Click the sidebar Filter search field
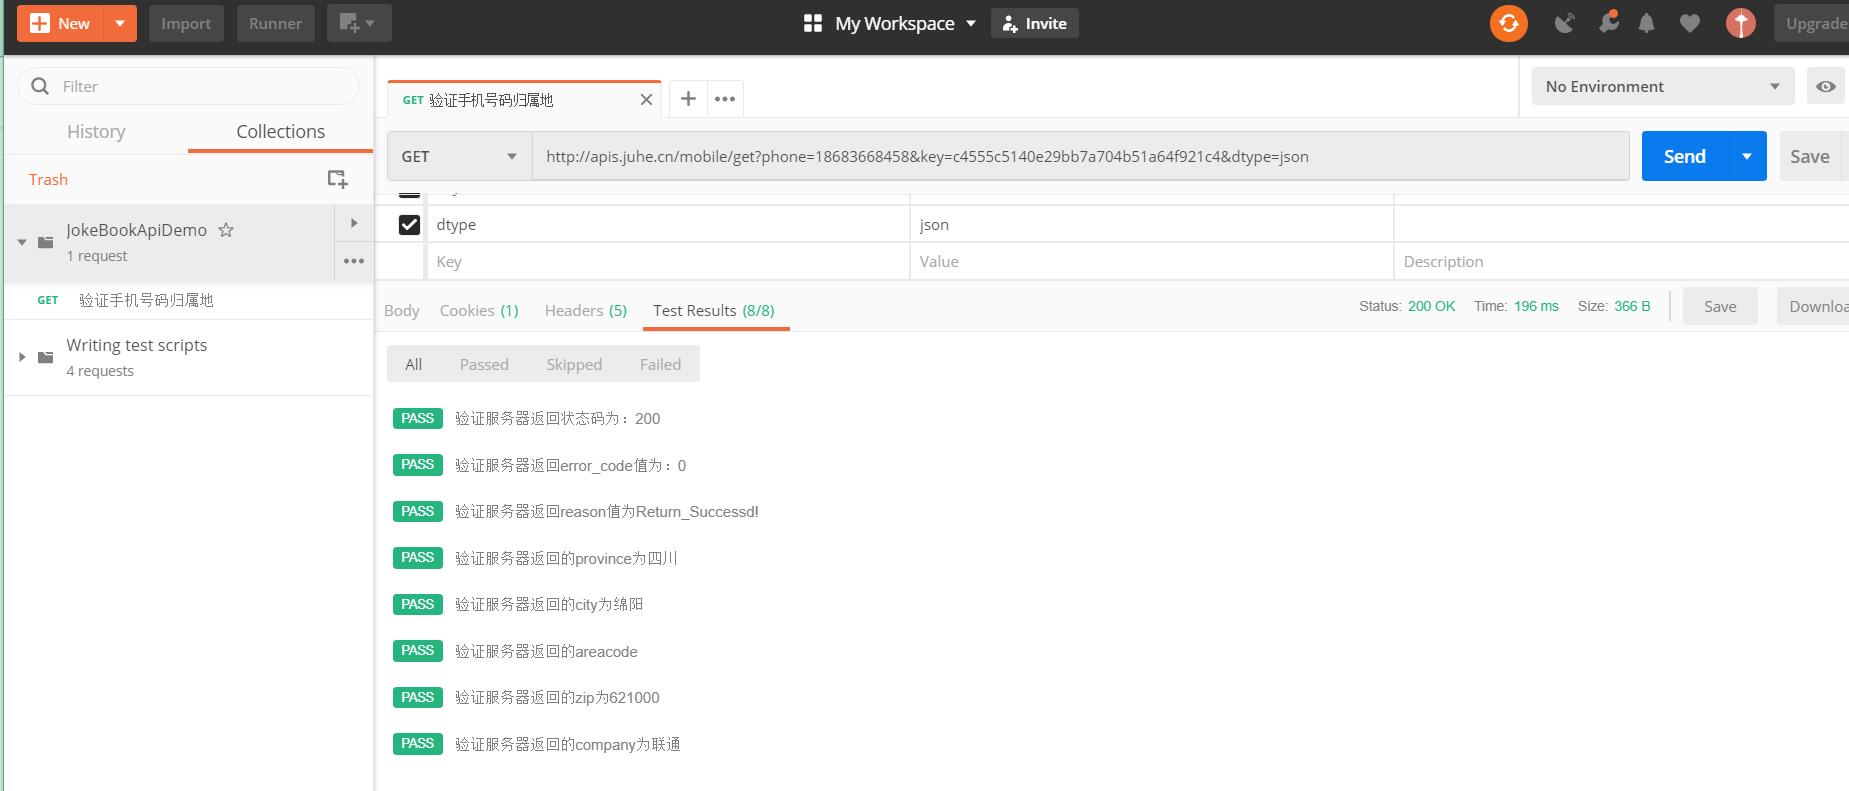Viewport: 1849px width, 791px height. pos(200,87)
